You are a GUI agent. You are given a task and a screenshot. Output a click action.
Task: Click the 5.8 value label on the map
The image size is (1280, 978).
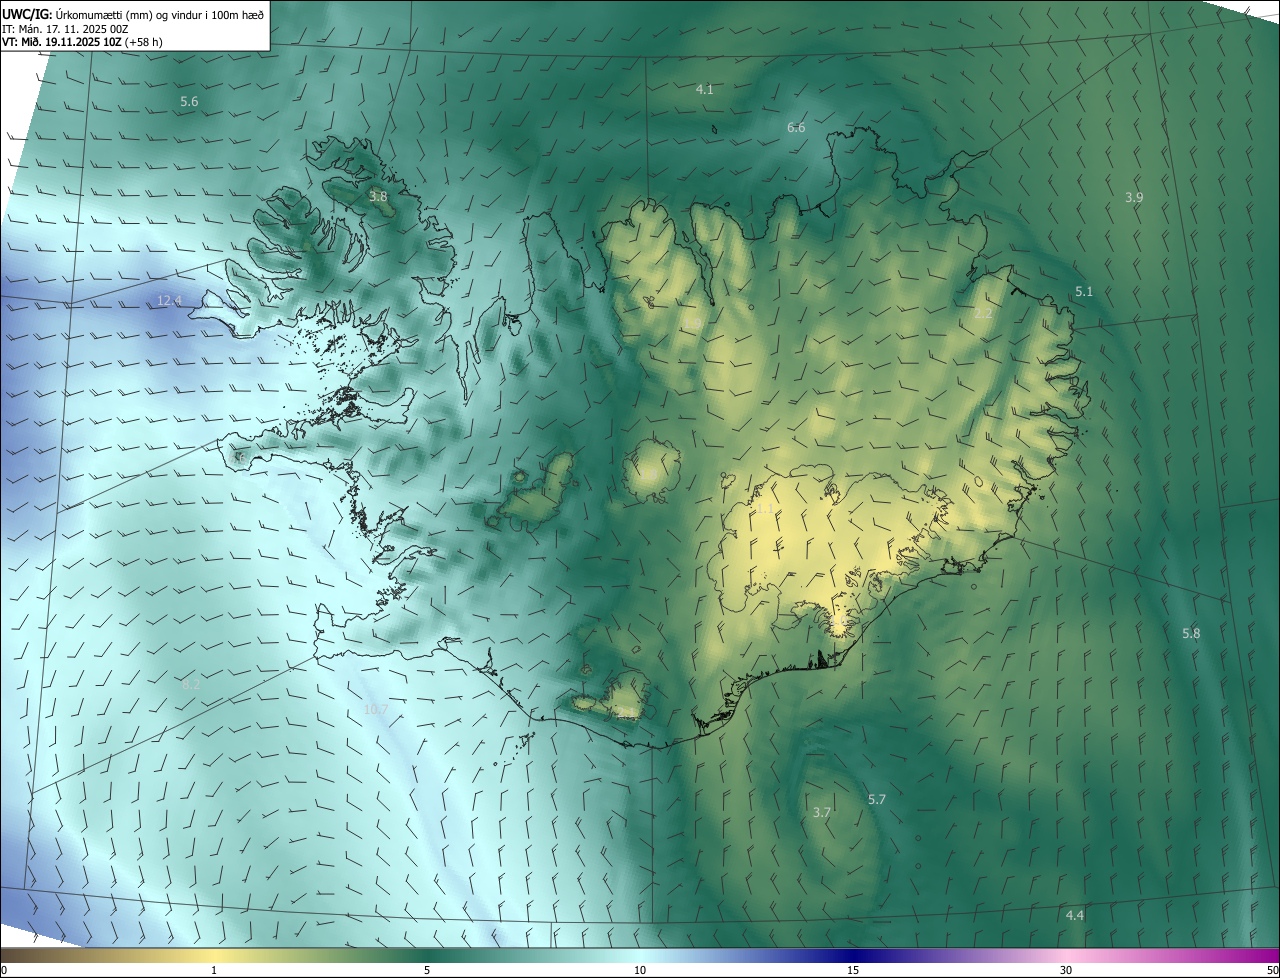click(1191, 633)
